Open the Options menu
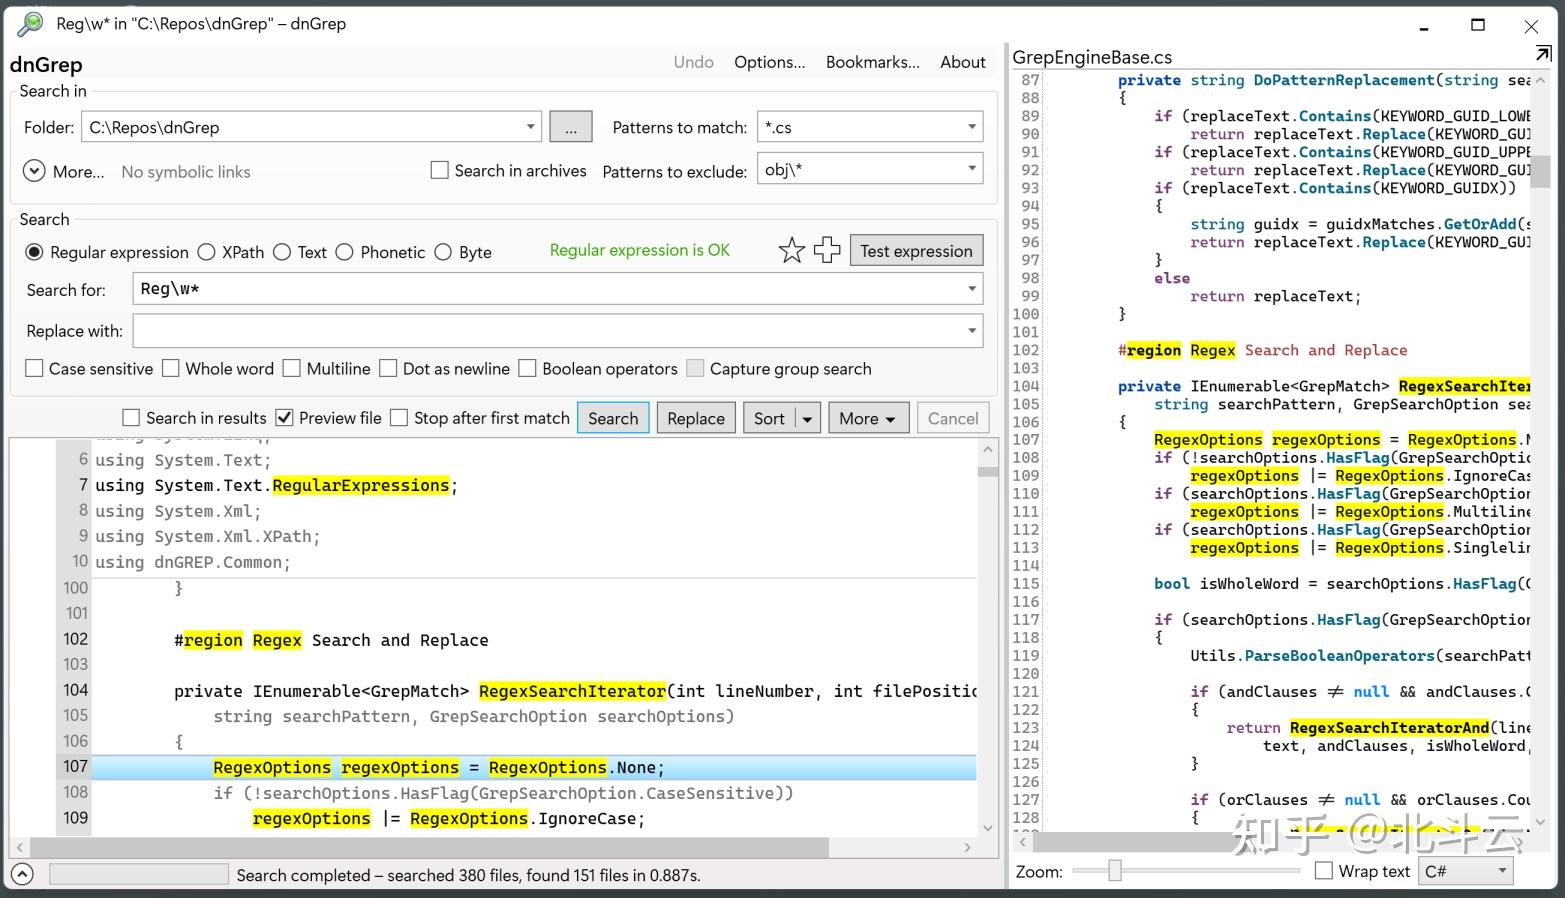 [x=769, y=62]
